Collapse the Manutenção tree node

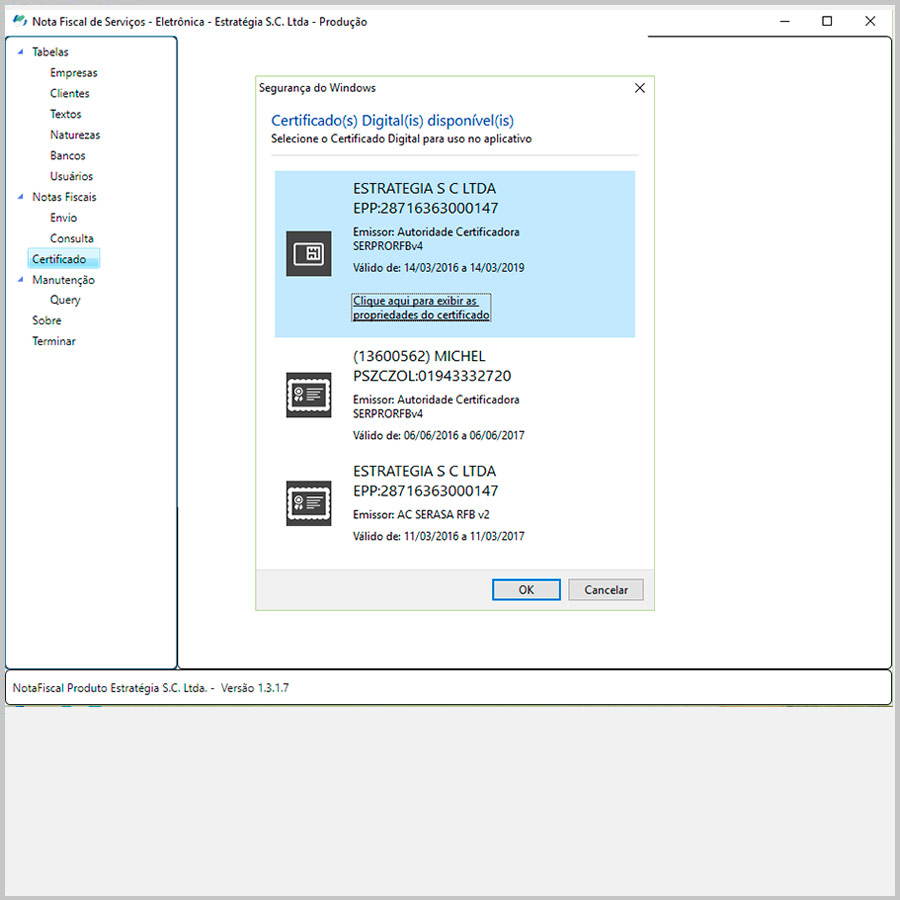point(21,280)
